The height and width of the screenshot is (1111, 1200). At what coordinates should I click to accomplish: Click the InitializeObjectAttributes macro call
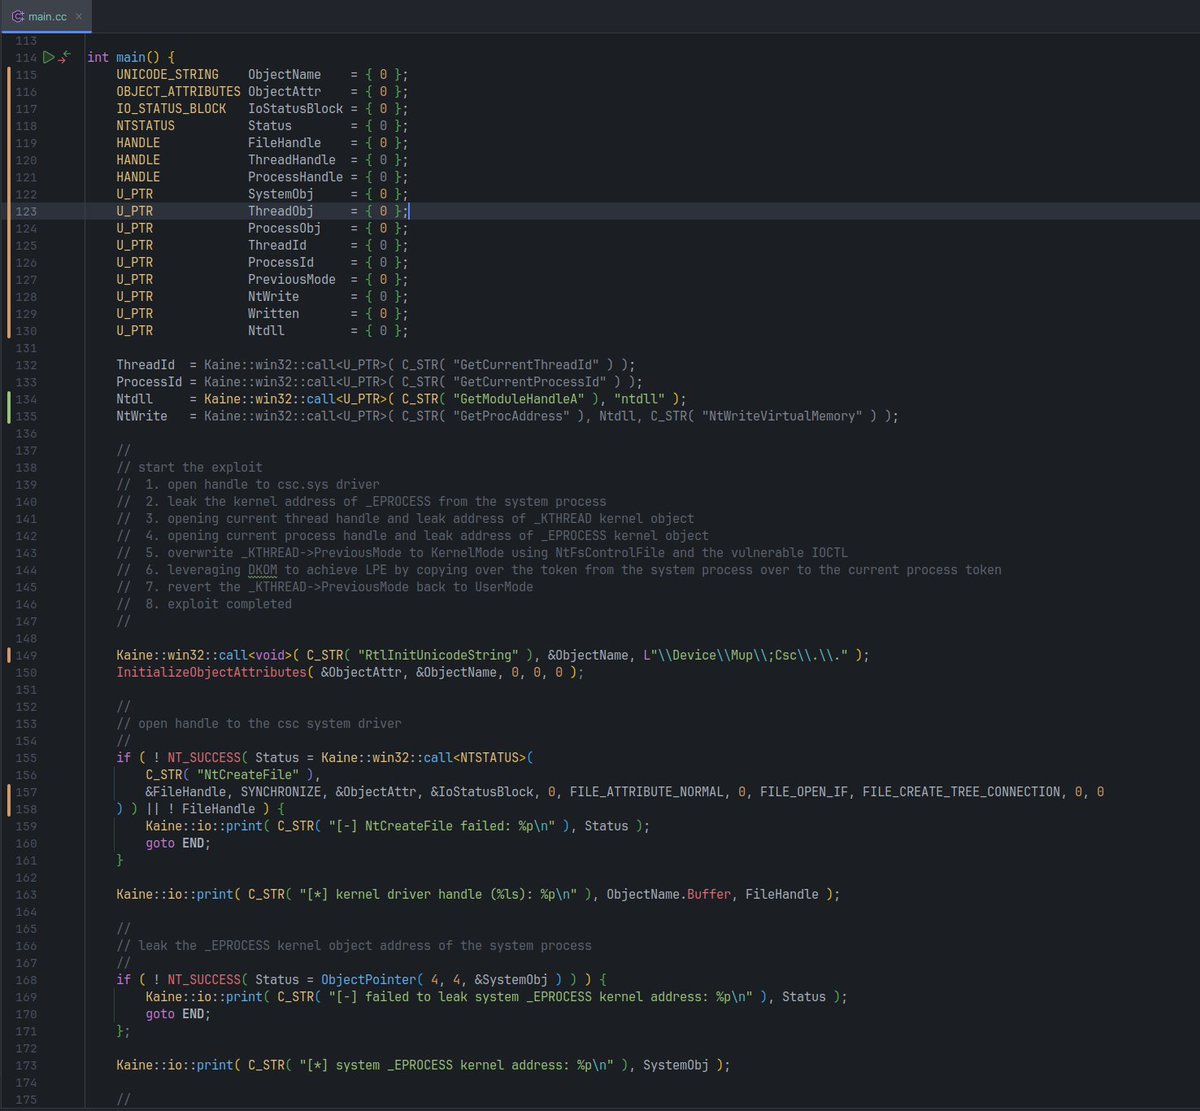click(x=211, y=673)
